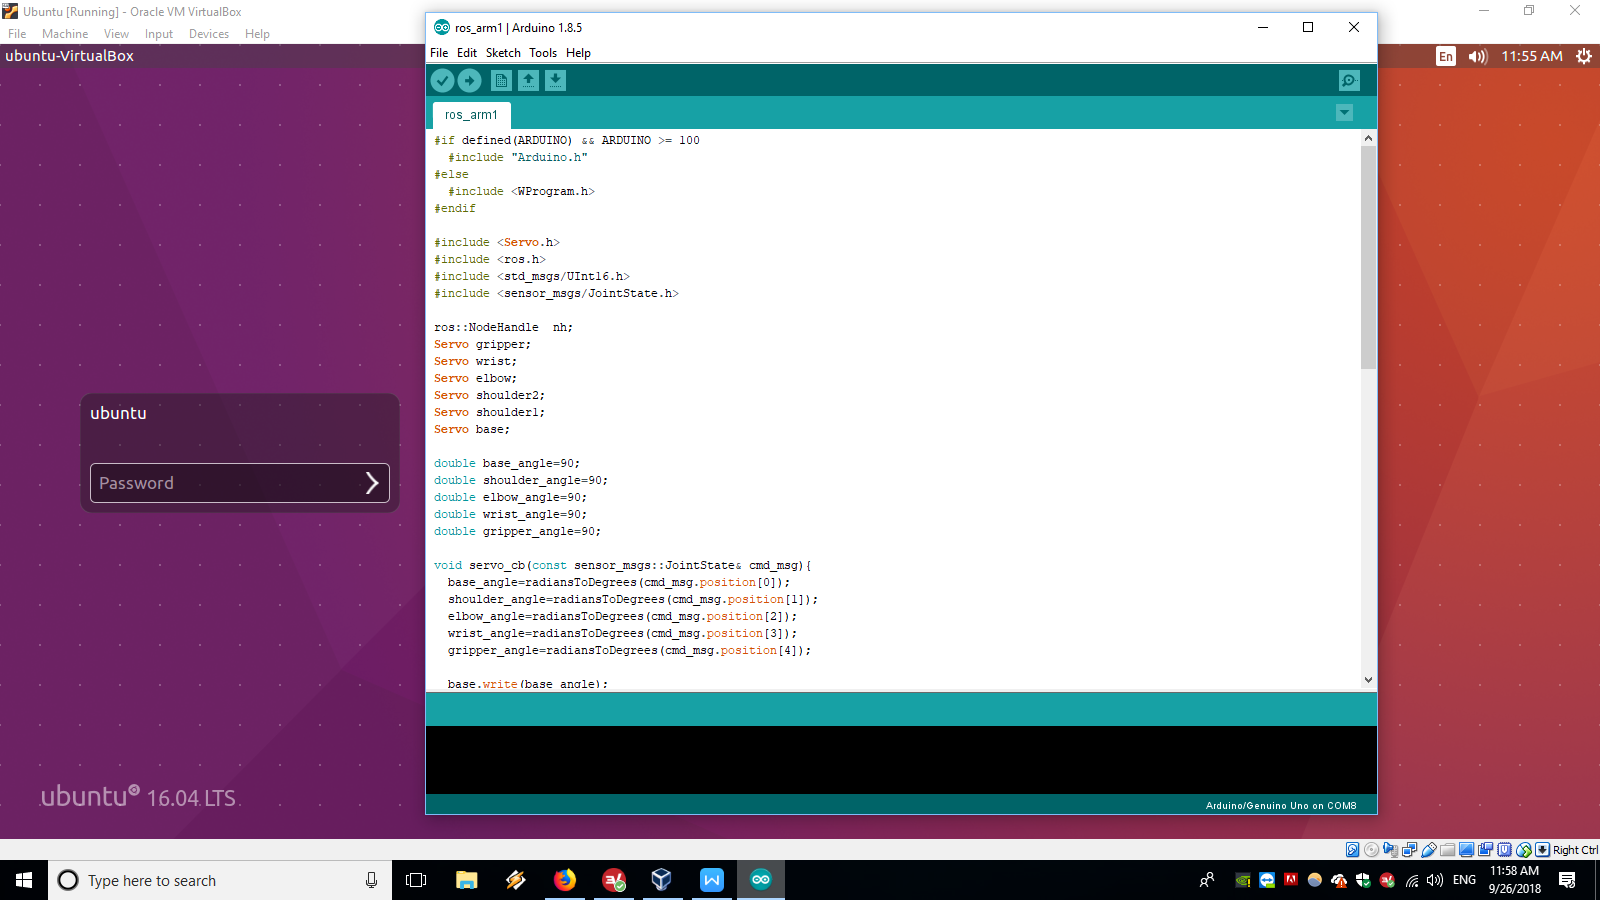This screenshot has height=900, width=1600.
Task: Open the Arduino Edit menu
Action: 467,53
